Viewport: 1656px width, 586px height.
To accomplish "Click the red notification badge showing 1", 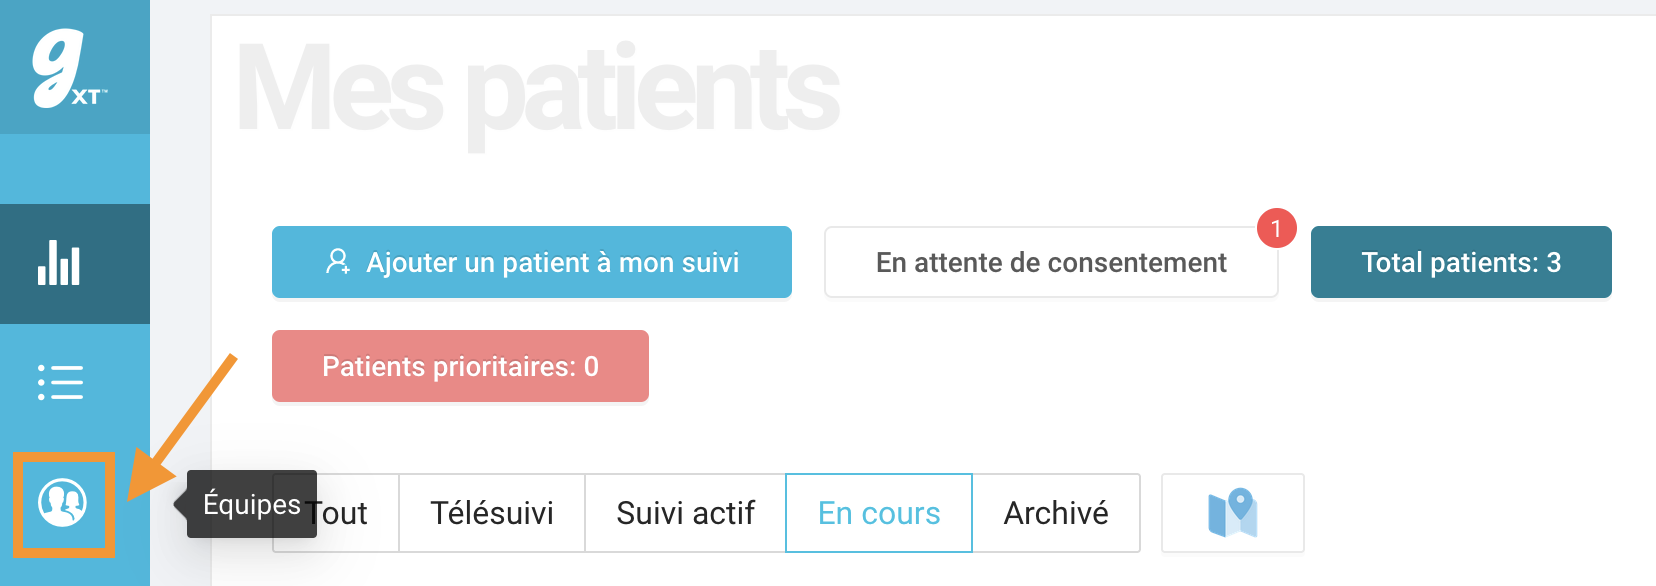I will pos(1276,228).
